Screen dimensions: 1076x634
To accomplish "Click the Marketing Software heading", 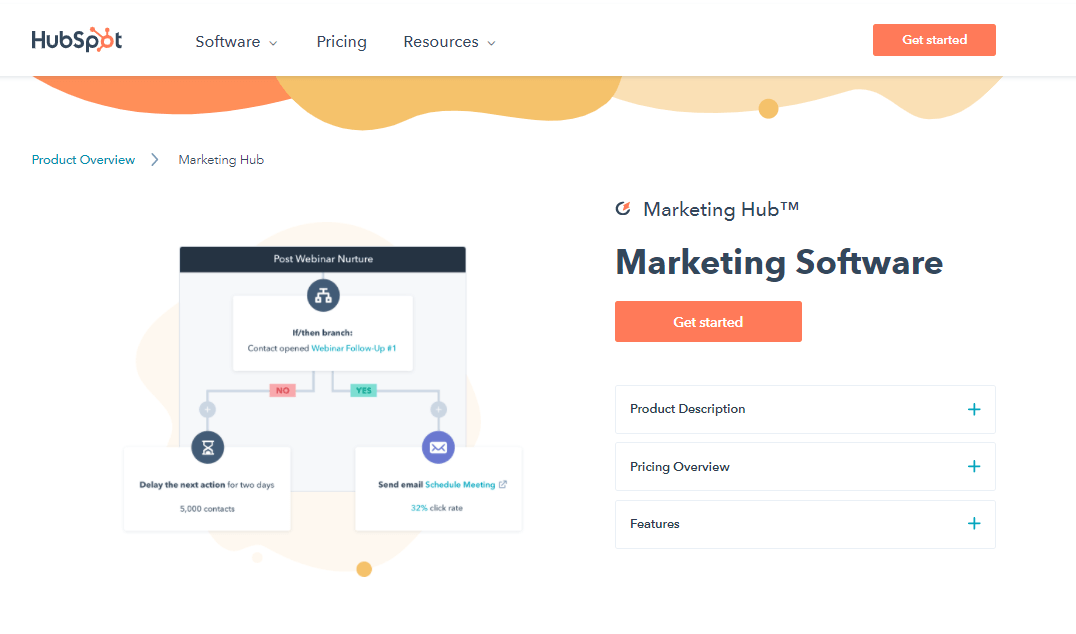I will (779, 263).
